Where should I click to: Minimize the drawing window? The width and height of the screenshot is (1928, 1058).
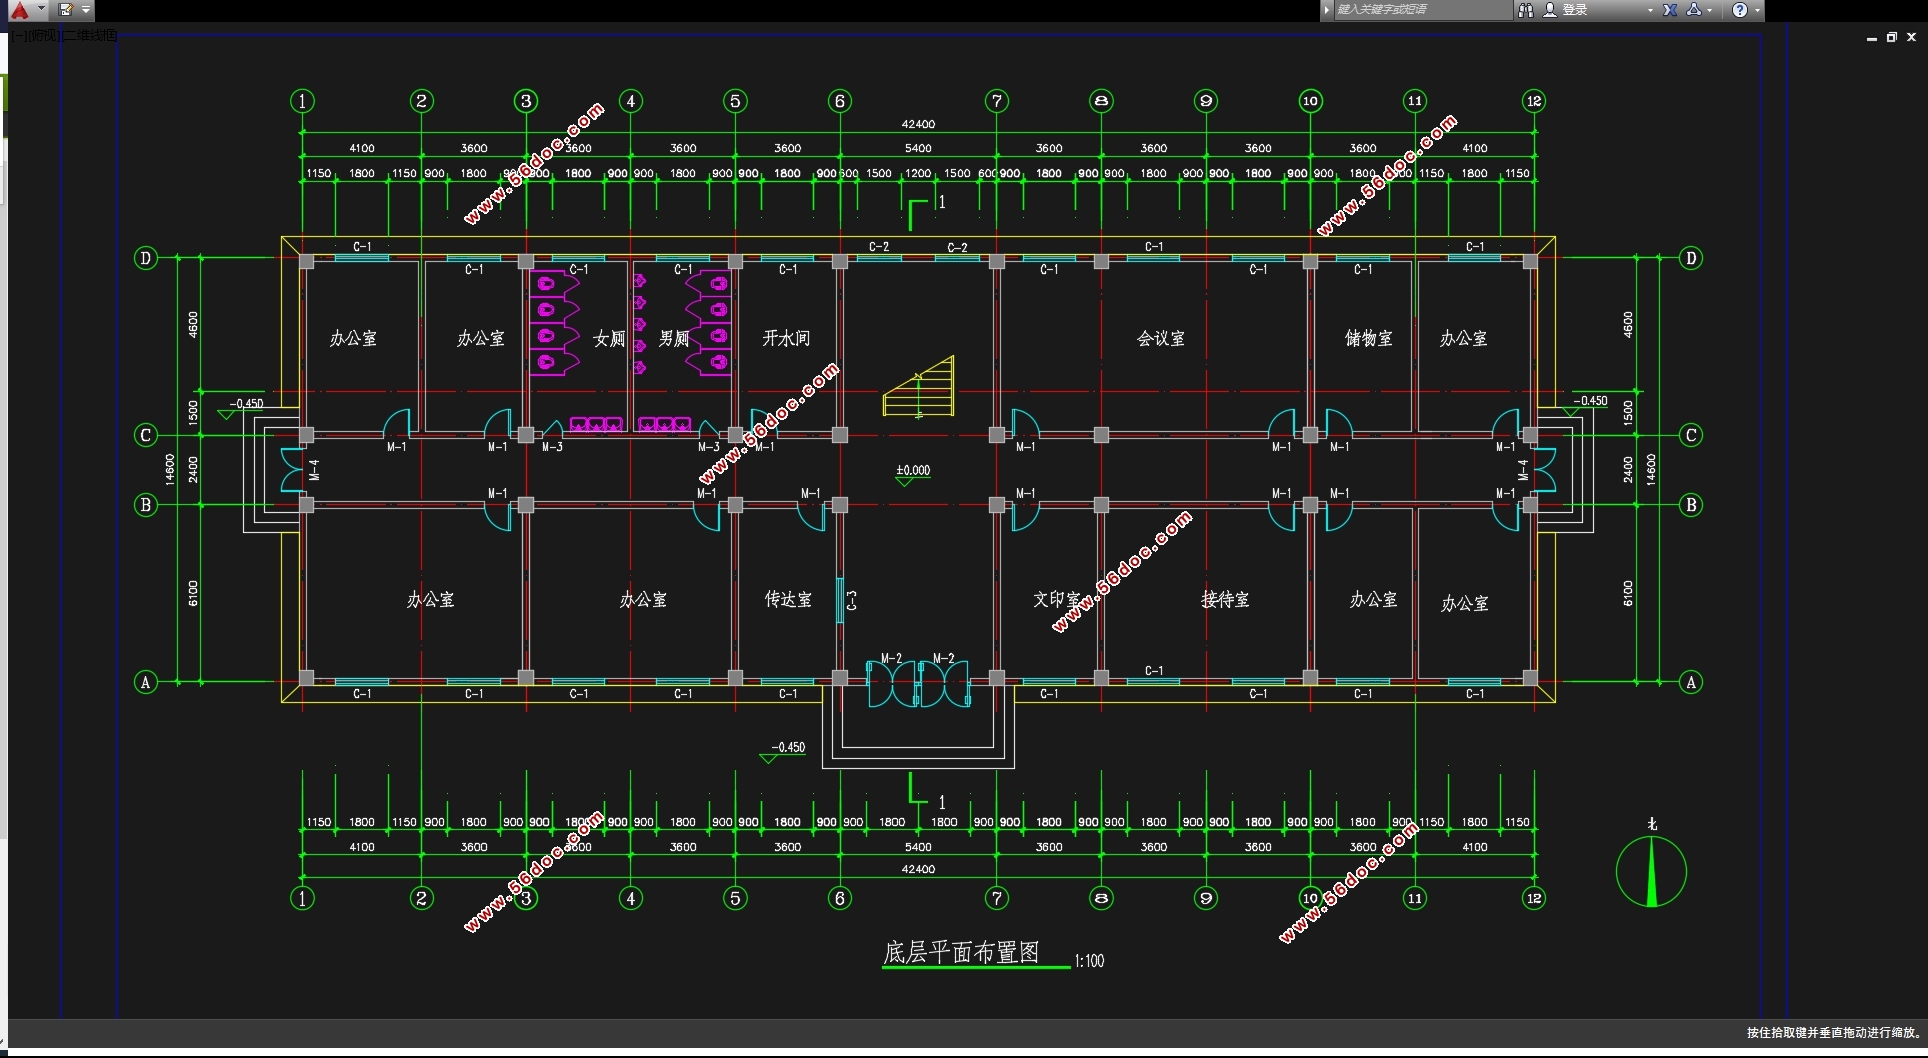[x=1871, y=37]
